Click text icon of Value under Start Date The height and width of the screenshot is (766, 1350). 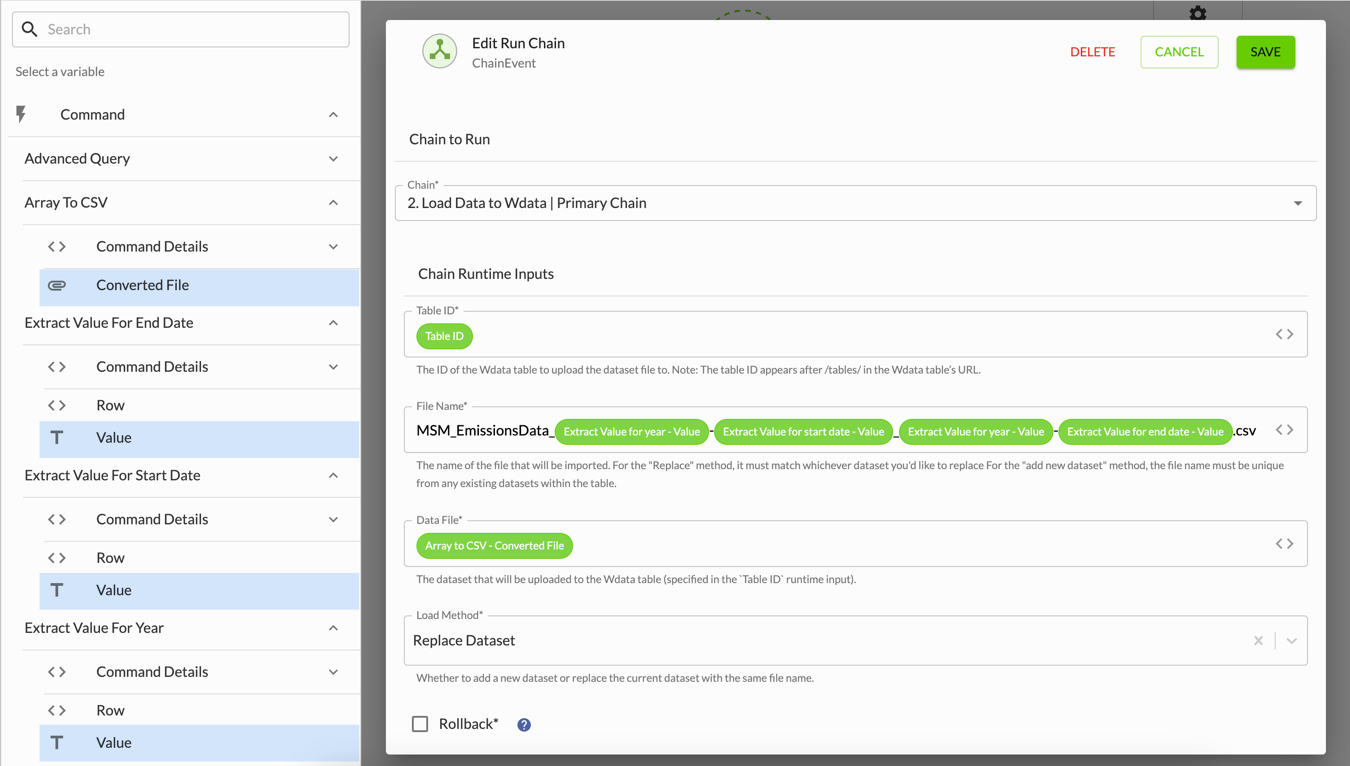(x=57, y=590)
